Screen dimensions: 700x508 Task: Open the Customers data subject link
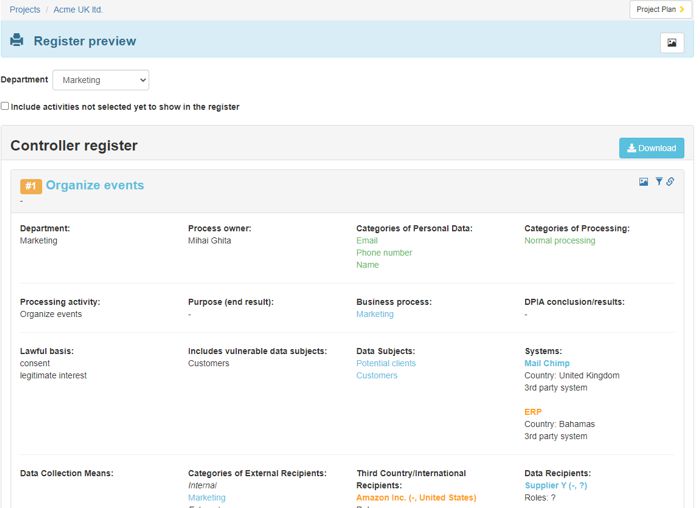[377, 376]
